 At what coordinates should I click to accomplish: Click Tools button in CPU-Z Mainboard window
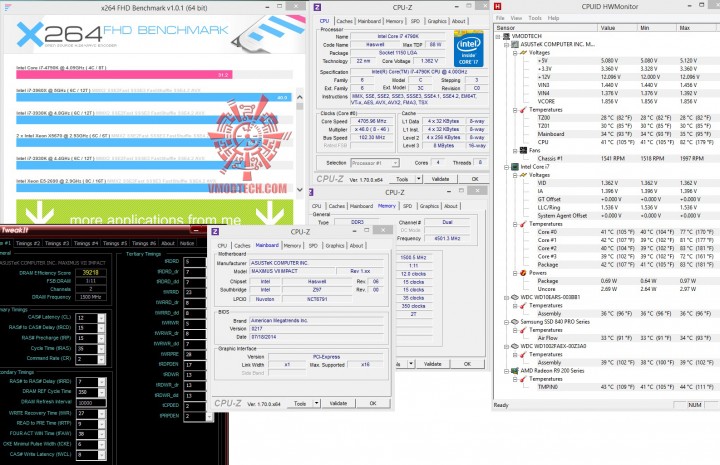coord(300,403)
